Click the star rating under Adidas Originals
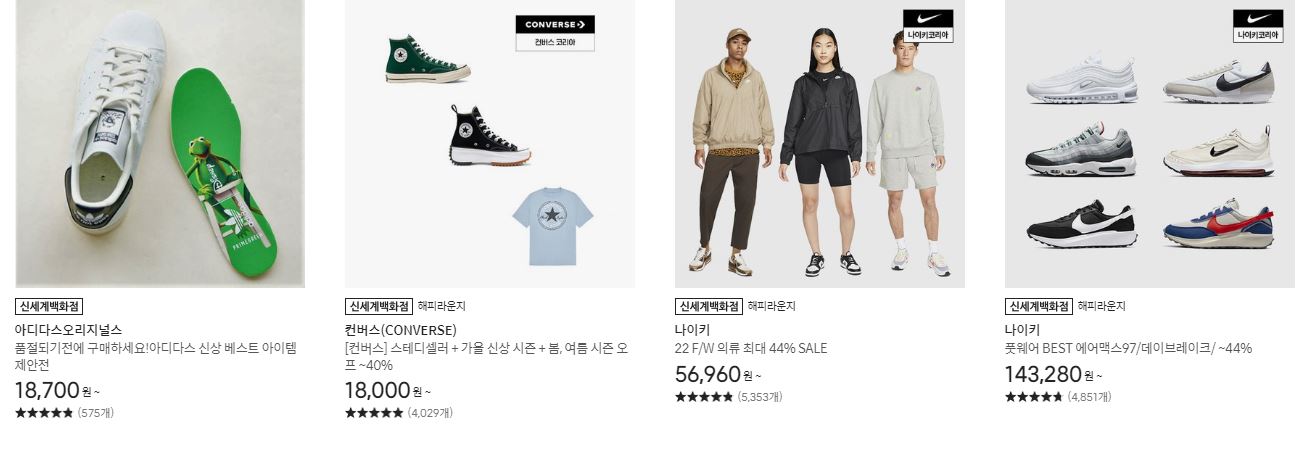 coord(44,413)
